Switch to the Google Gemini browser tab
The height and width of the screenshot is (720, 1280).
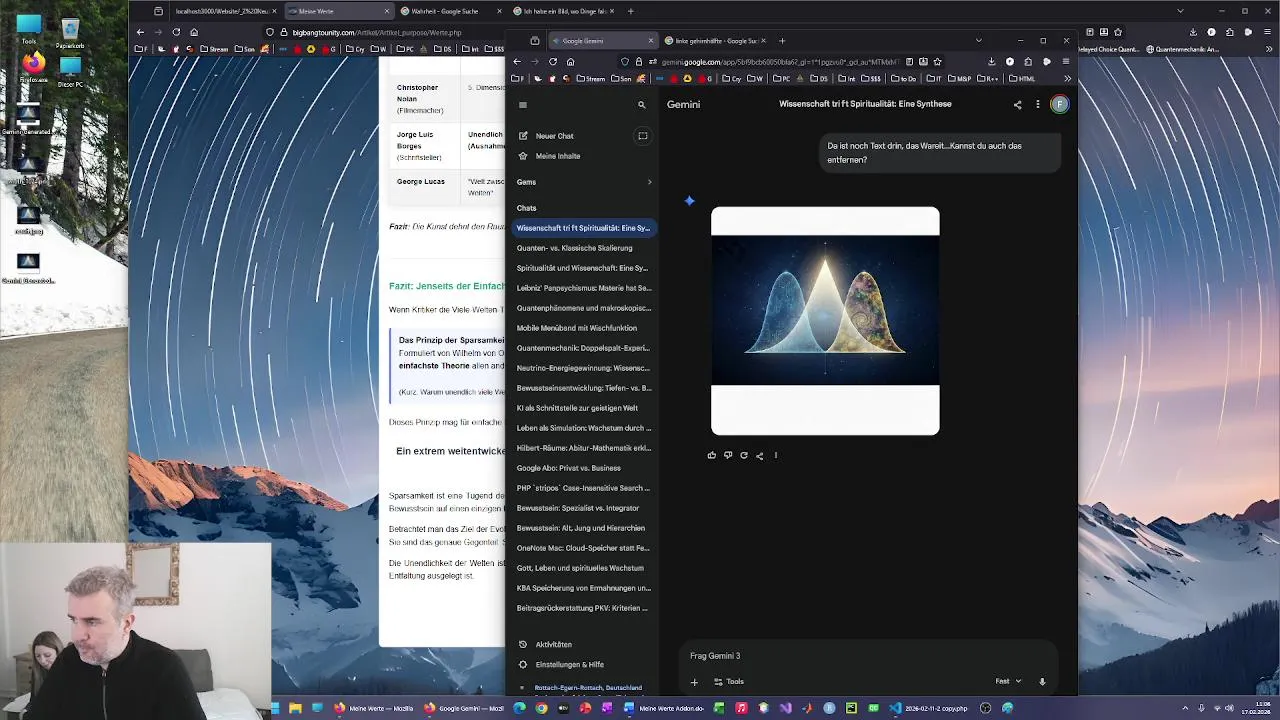tap(602, 41)
